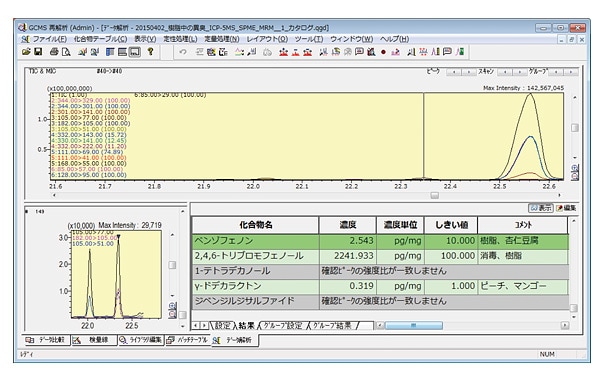Click the 濃度 column header
The width and height of the screenshot is (602, 370).
pyautogui.click(x=347, y=225)
